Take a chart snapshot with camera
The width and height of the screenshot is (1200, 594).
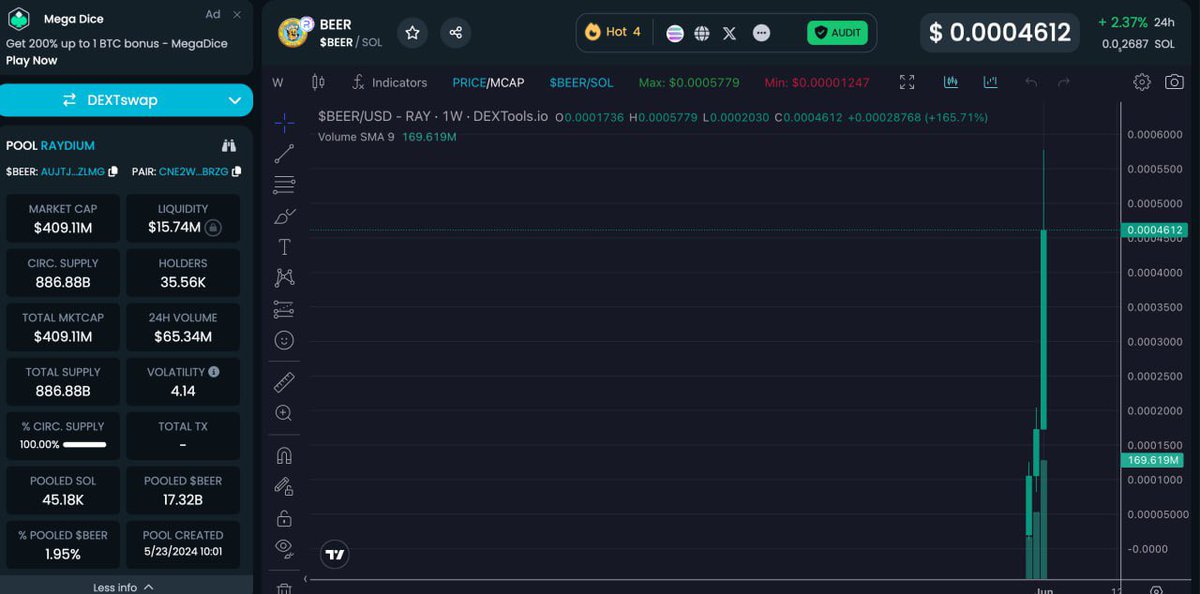1174,82
